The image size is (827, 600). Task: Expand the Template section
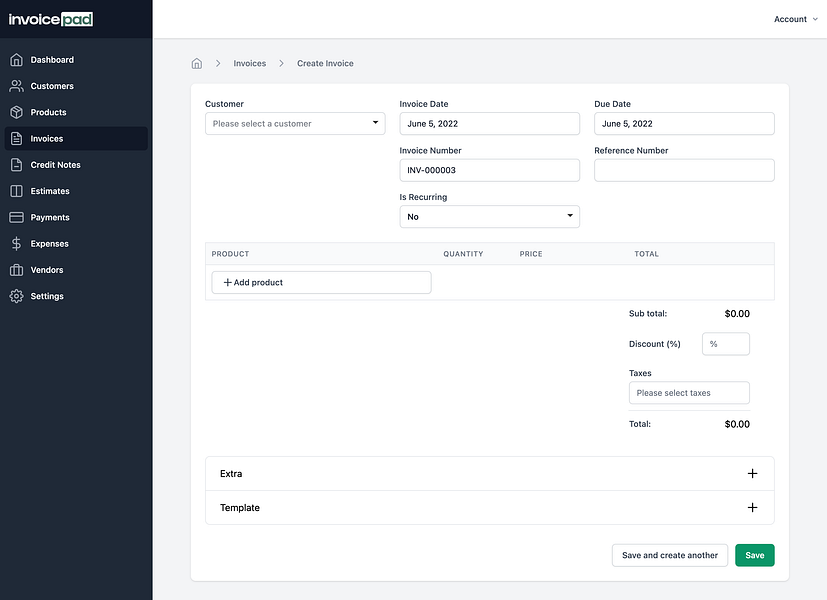coord(489,507)
